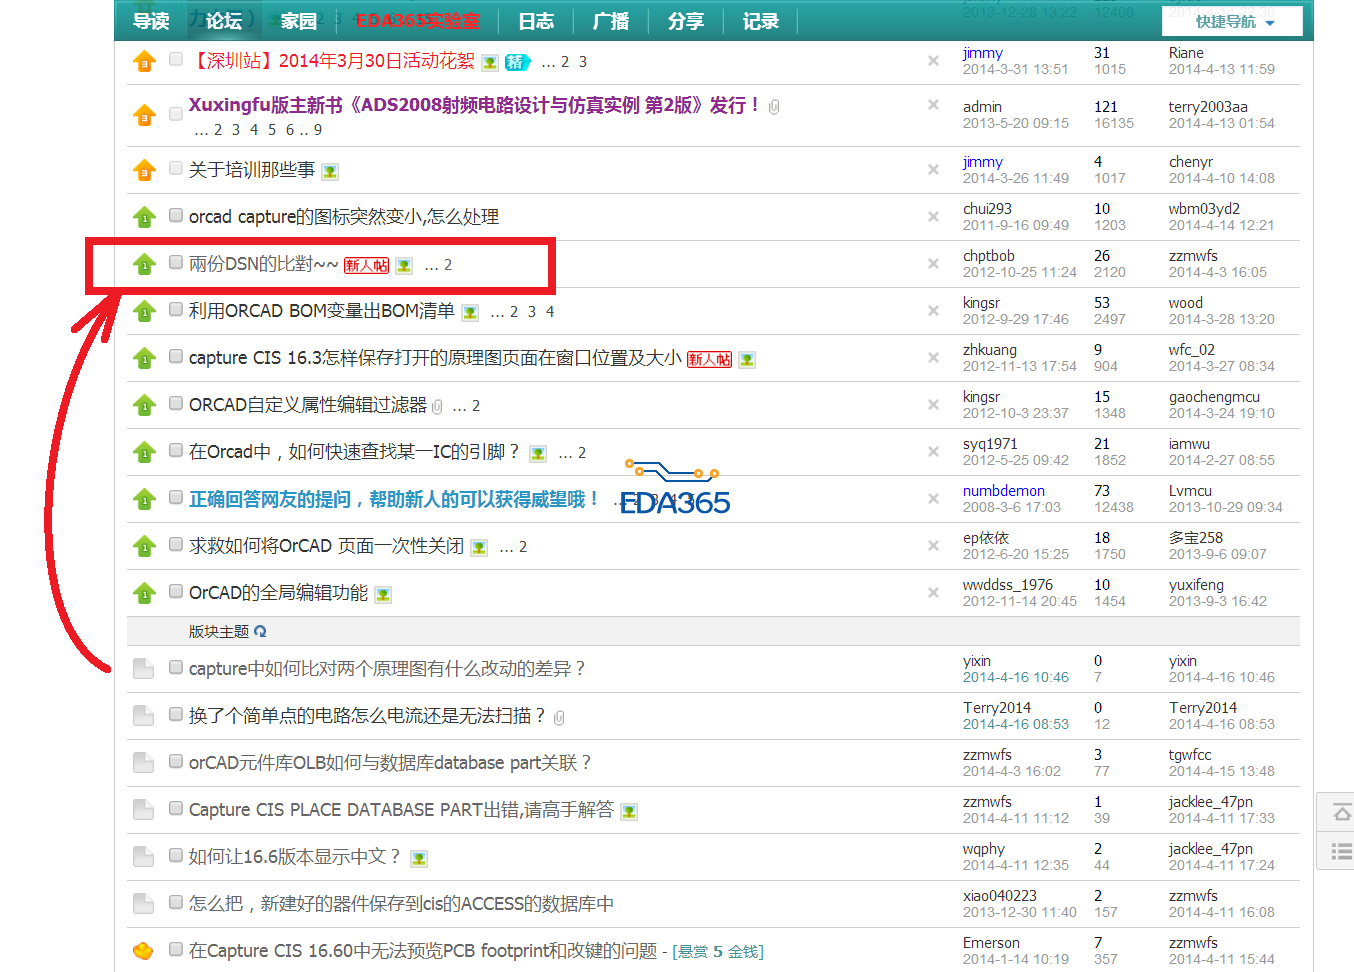Select checkbox beside 兩份DSN的比對
This screenshot has width=1354, height=972.
176,262
